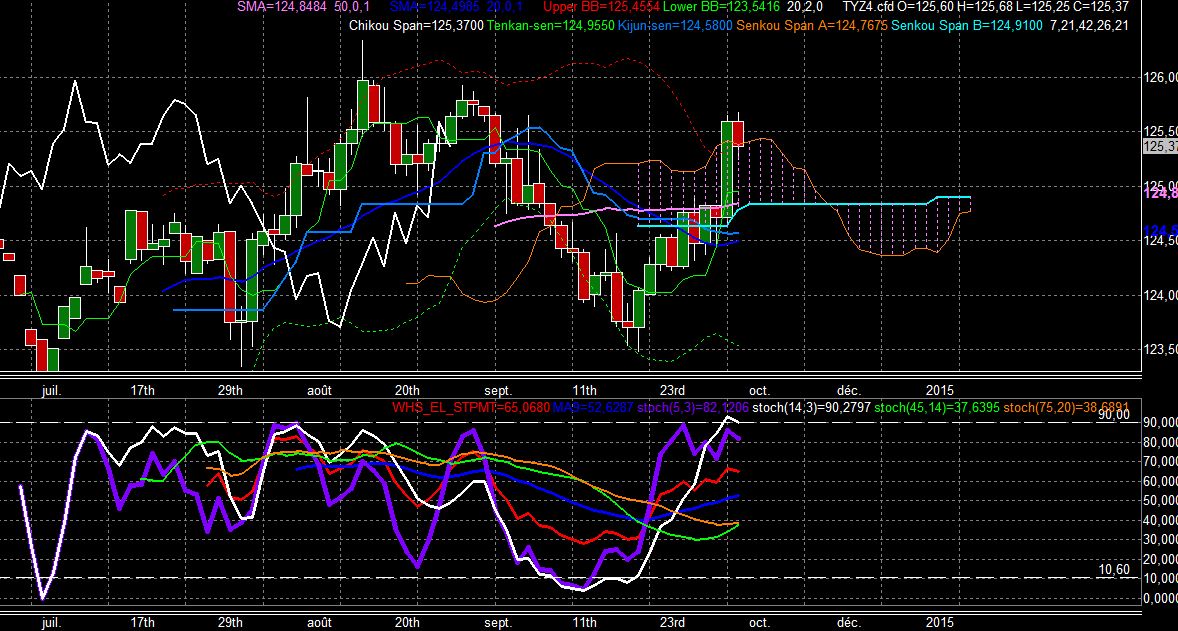Click the 80,000 stochastic axis value

1161,442
